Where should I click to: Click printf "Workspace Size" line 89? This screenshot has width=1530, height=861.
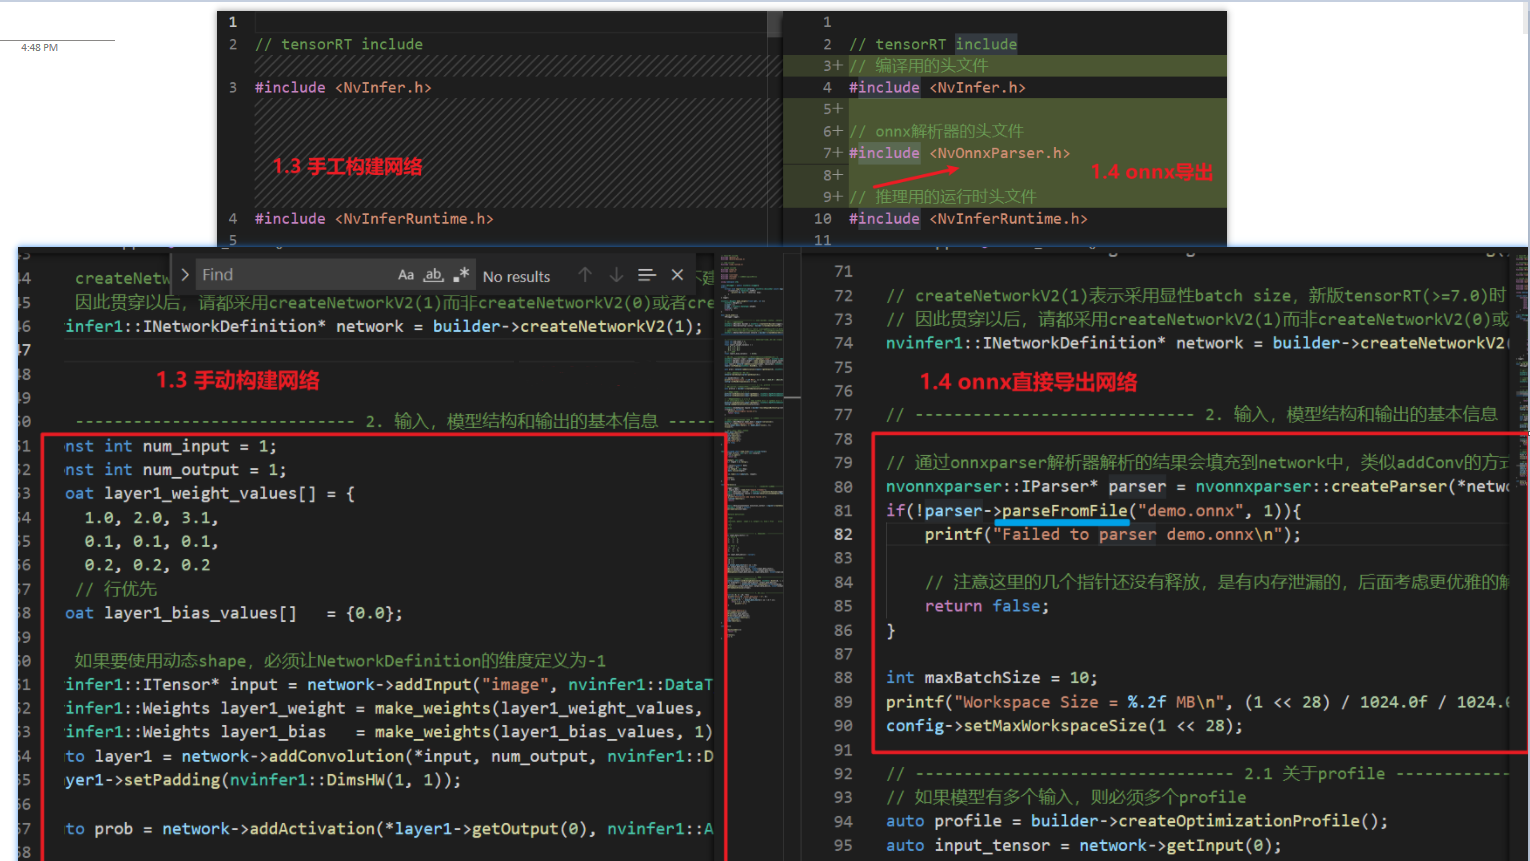click(1197, 702)
